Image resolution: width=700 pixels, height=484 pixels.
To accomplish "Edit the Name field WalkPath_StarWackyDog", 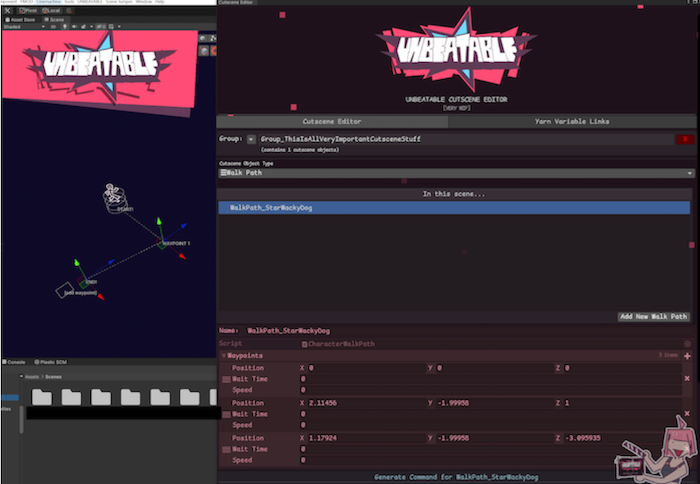I will (469, 331).
